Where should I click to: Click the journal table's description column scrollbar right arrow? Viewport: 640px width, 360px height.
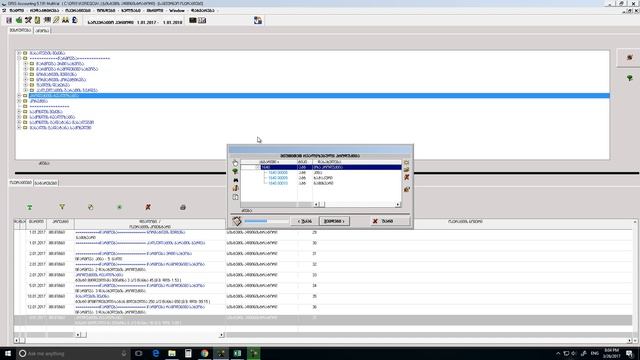click(222, 335)
